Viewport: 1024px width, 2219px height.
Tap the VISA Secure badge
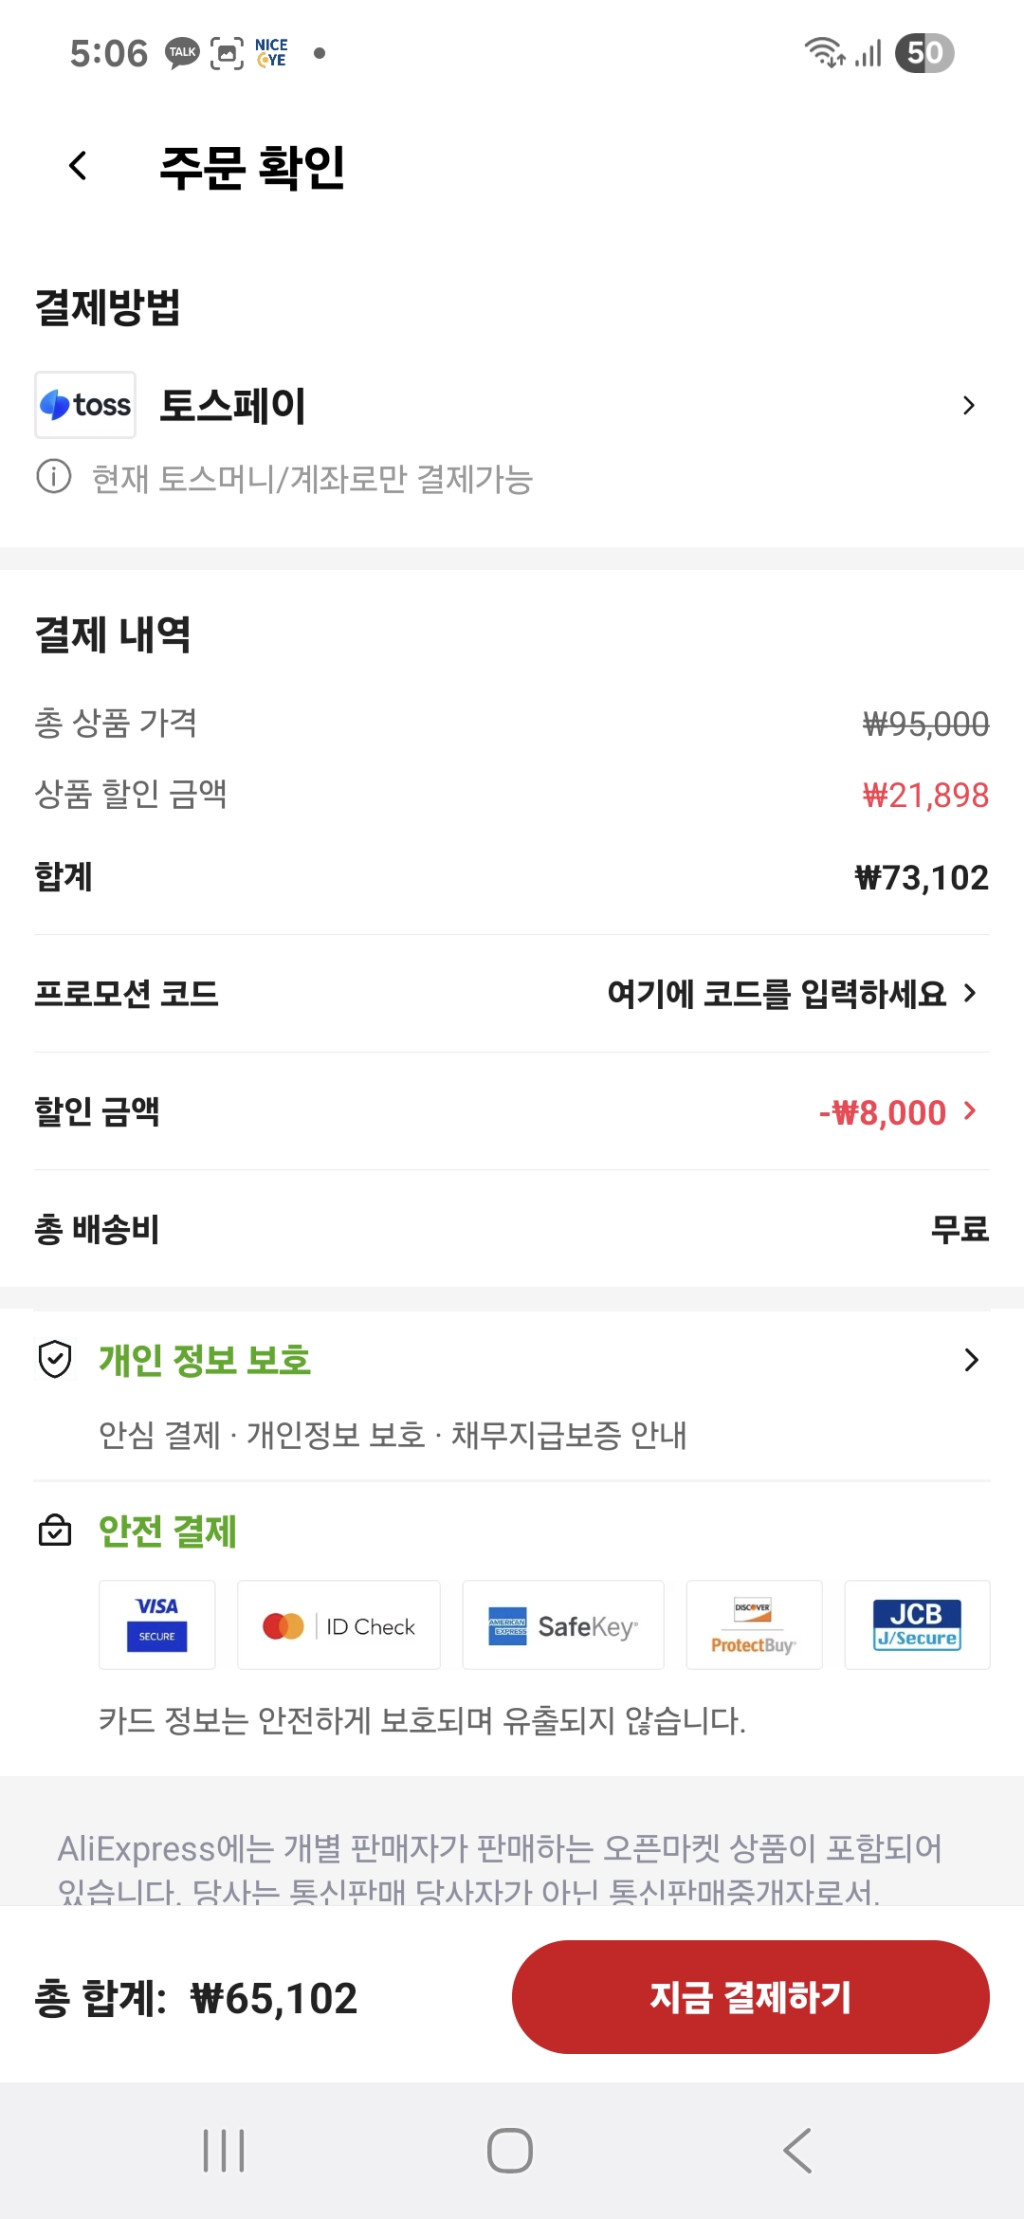(x=157, y=1624)
